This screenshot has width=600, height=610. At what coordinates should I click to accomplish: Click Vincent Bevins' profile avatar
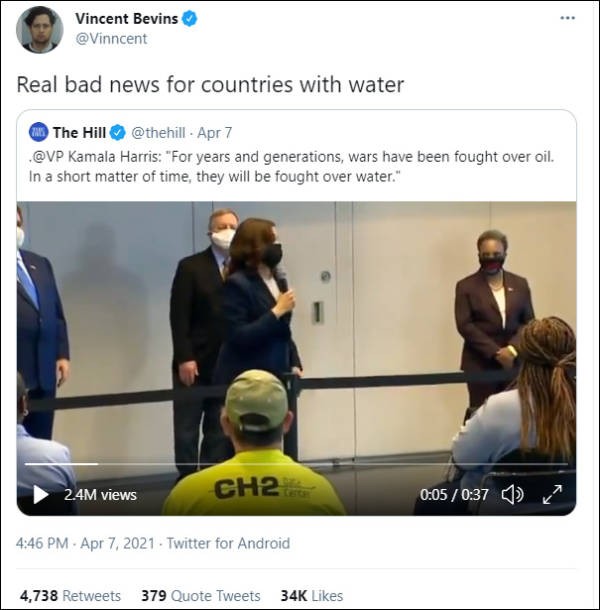click(x=40, y=29)
